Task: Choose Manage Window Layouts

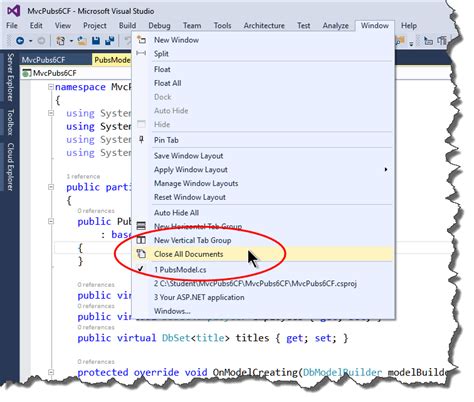Action: 263,183
